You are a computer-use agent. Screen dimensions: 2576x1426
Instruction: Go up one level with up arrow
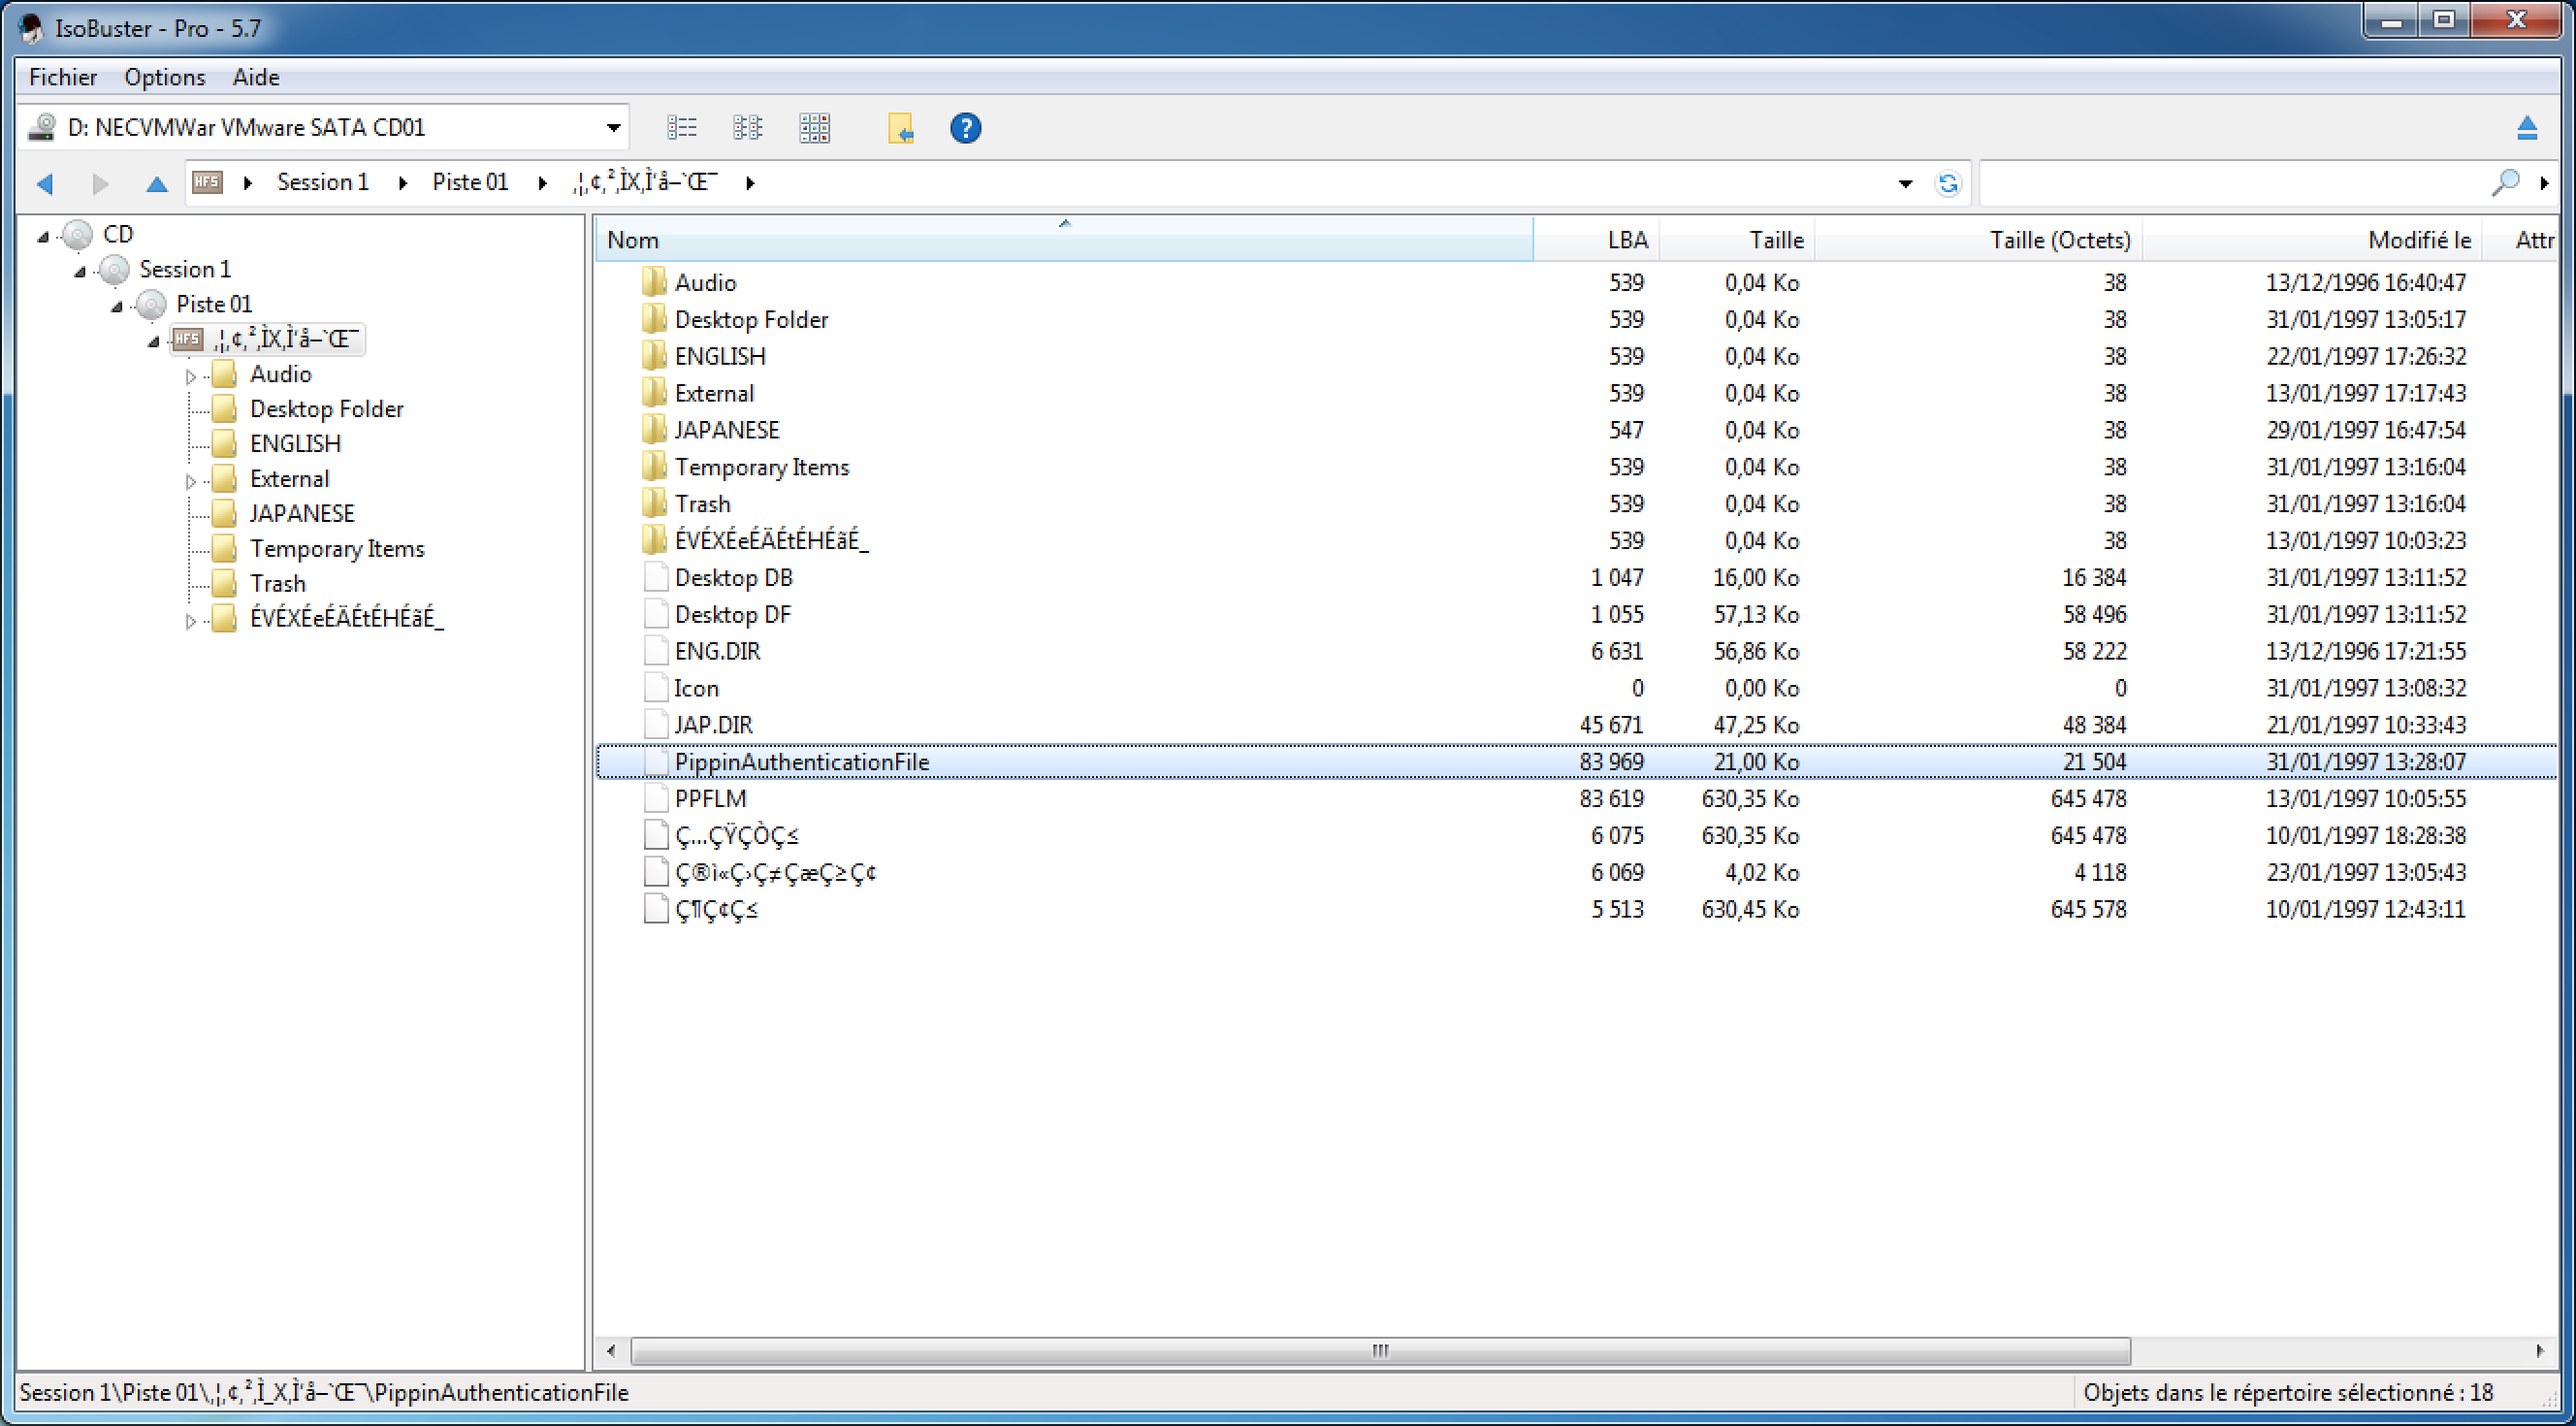(157, 183)
